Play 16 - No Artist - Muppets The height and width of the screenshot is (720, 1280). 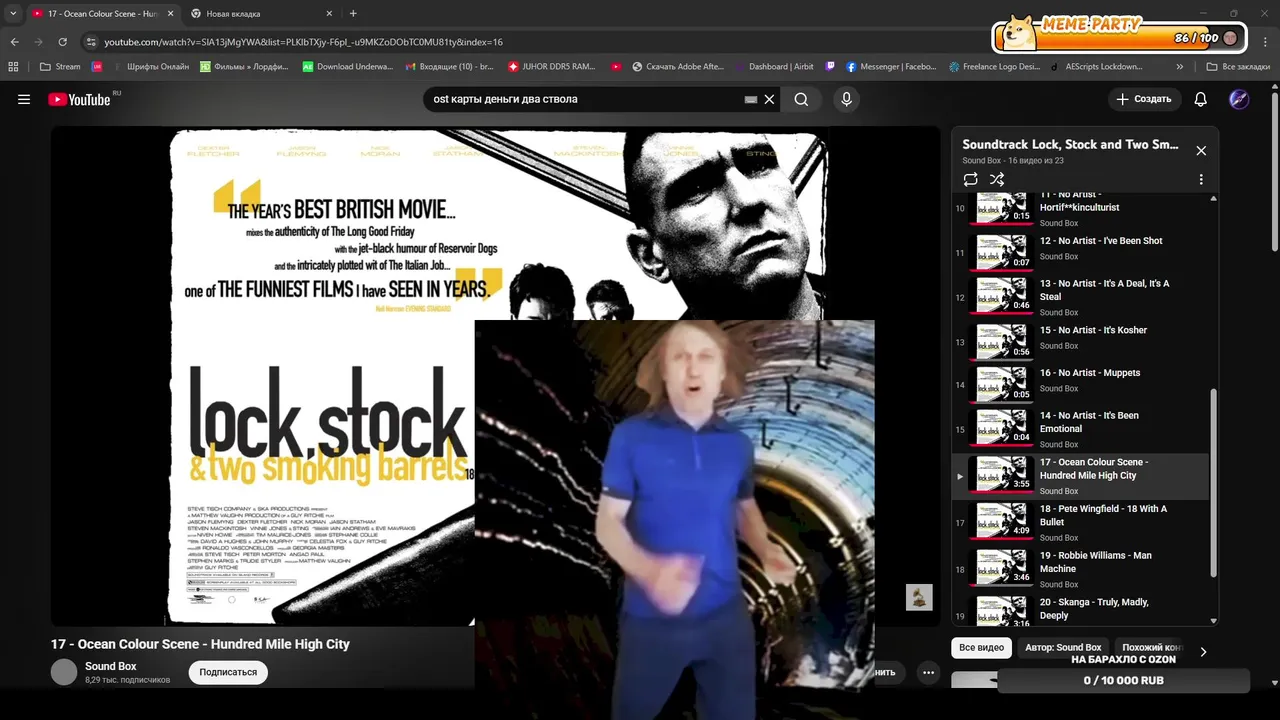(x=1080, y=385)
